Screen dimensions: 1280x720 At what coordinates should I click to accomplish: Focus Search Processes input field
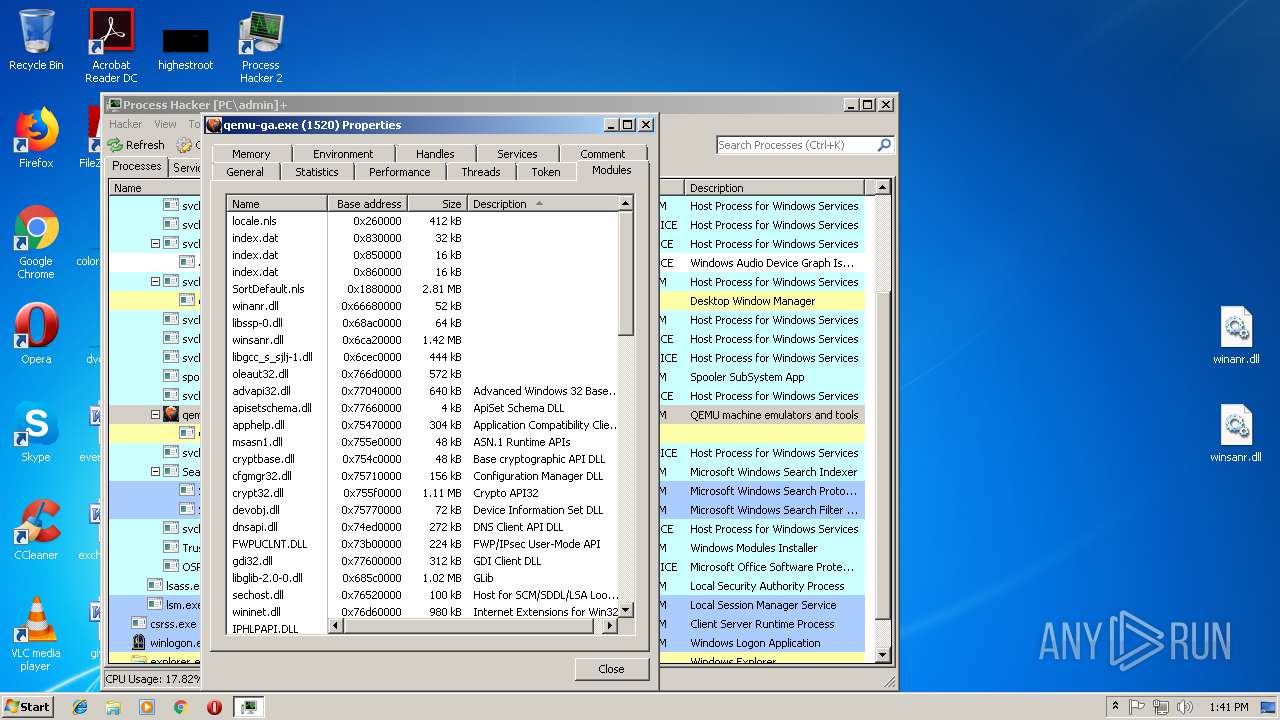click(797, 145)
